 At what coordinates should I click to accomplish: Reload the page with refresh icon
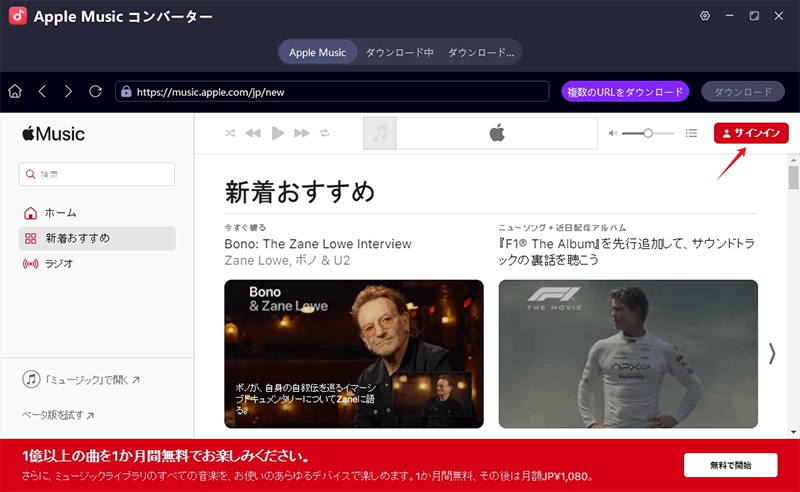[95, 91]
